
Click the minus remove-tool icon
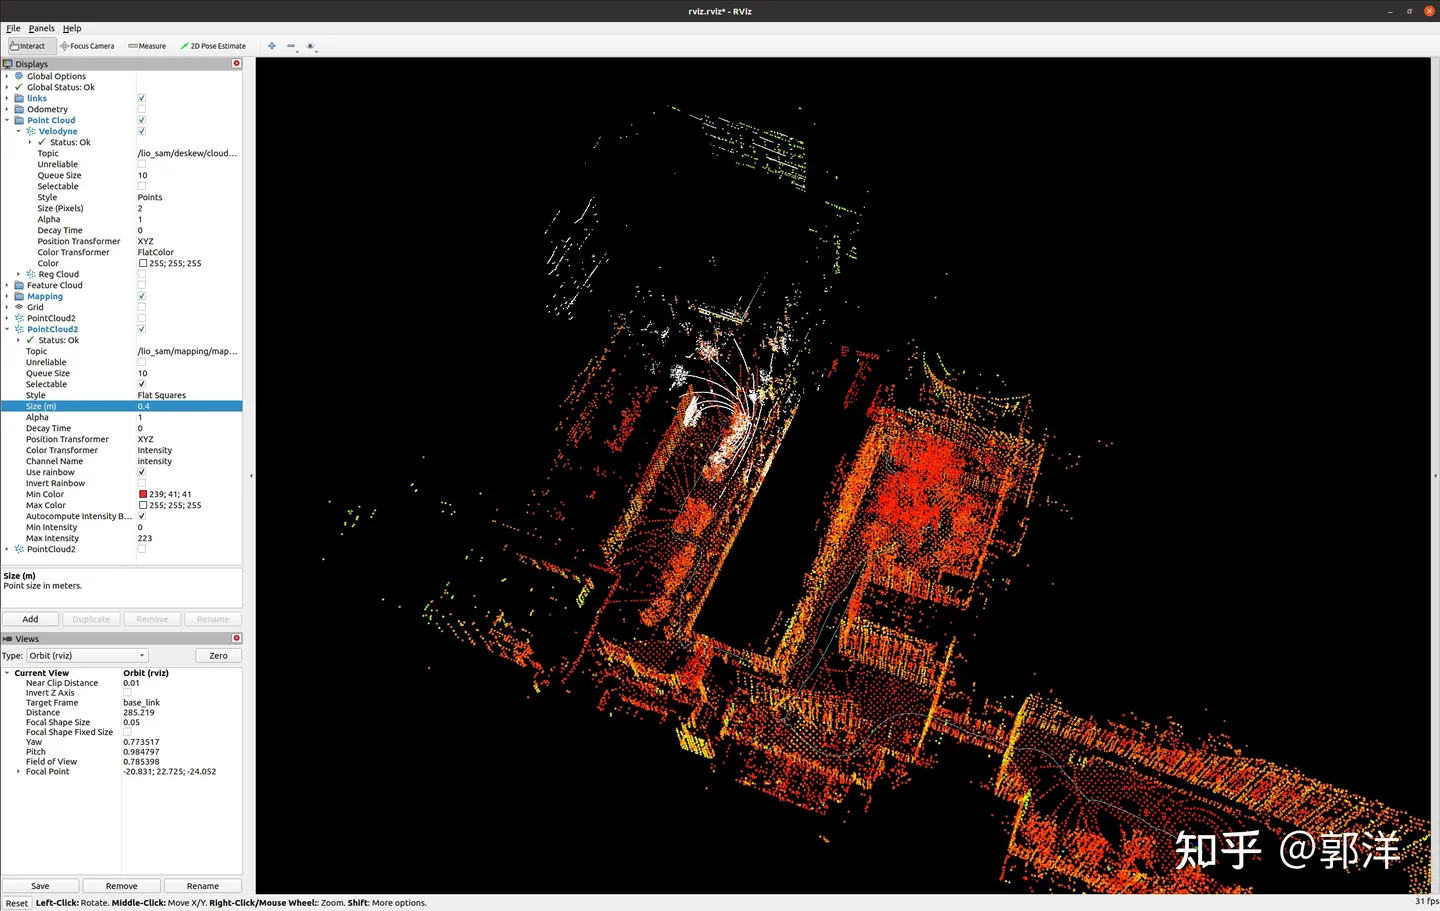coord(291,46)
